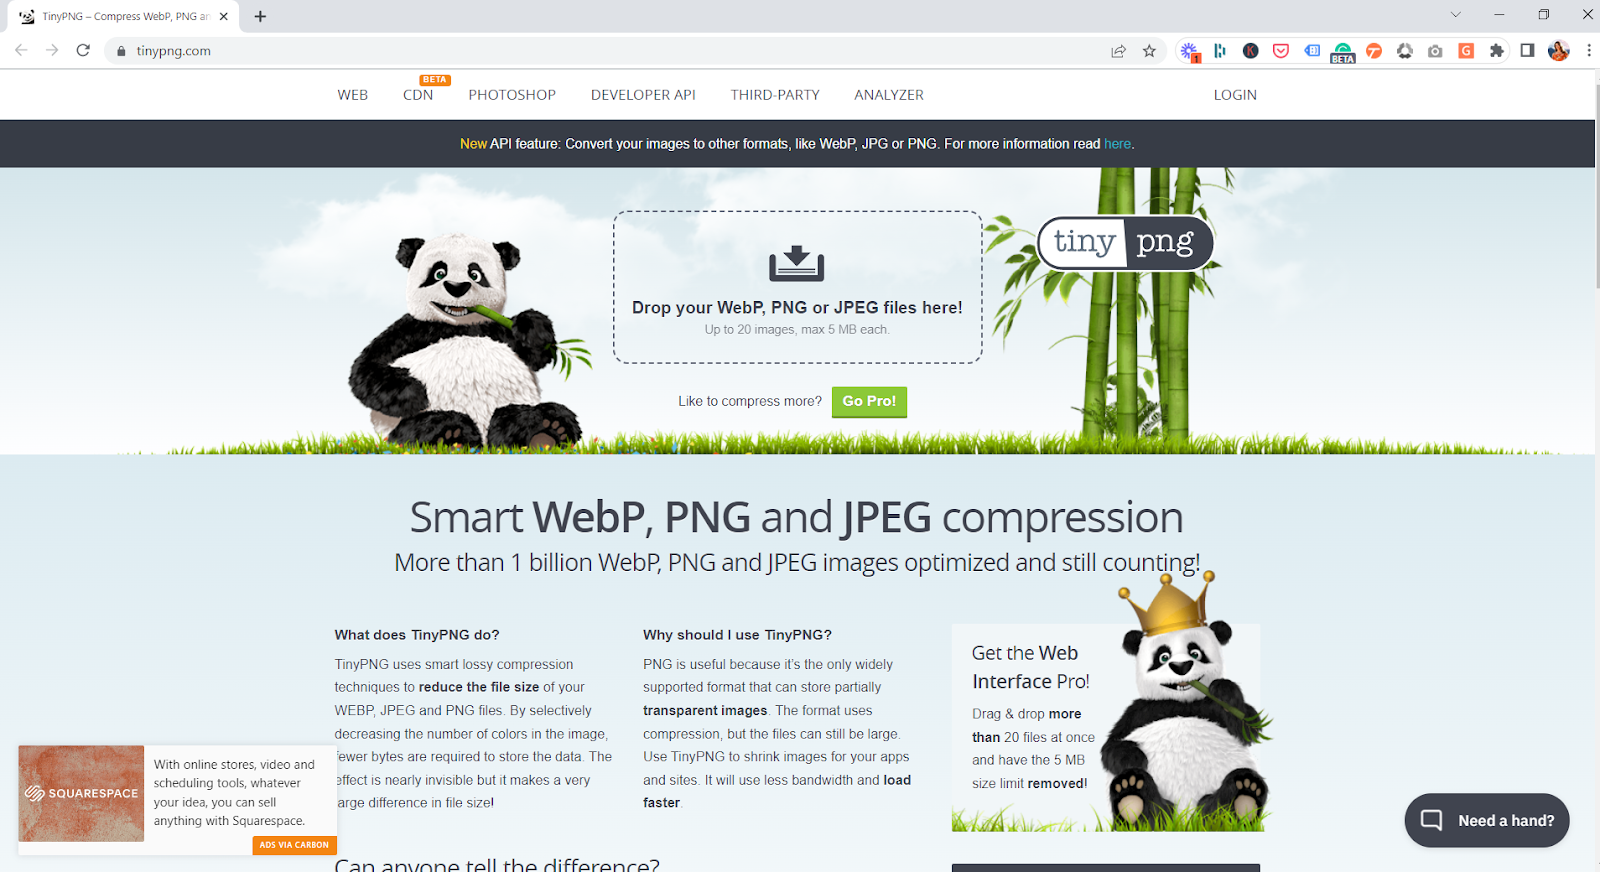Click the Go Pro! button

(x=869, y=401)
